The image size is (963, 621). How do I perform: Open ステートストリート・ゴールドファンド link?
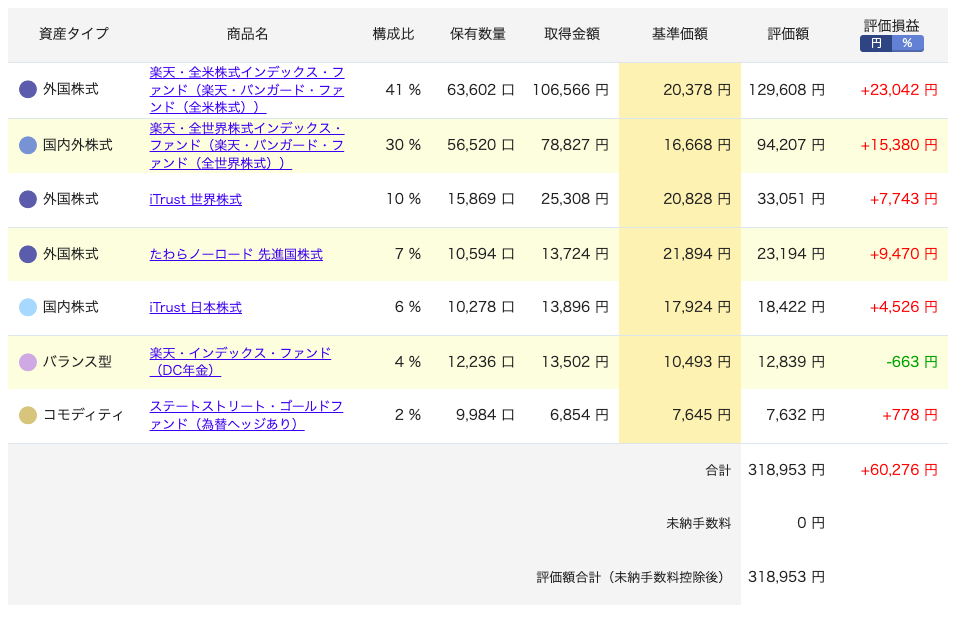point(246,415)
